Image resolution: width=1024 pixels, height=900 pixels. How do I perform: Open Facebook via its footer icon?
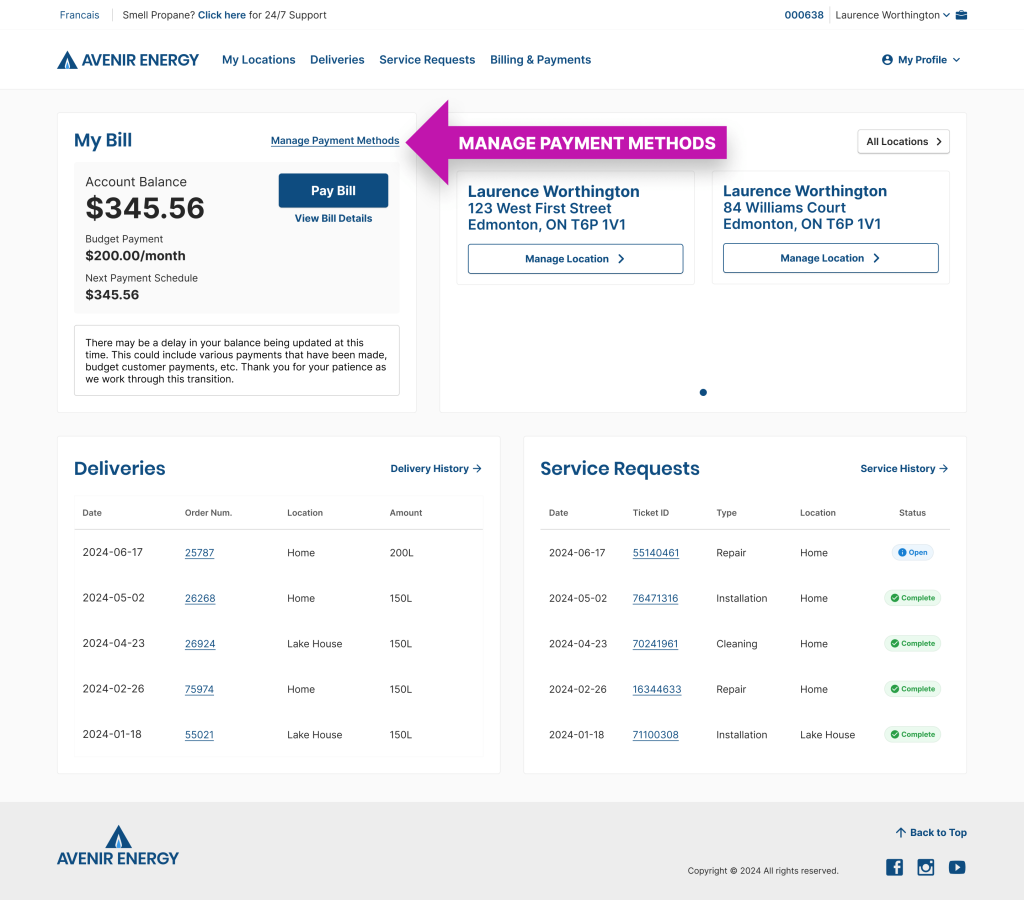click(x=894, y=867)
